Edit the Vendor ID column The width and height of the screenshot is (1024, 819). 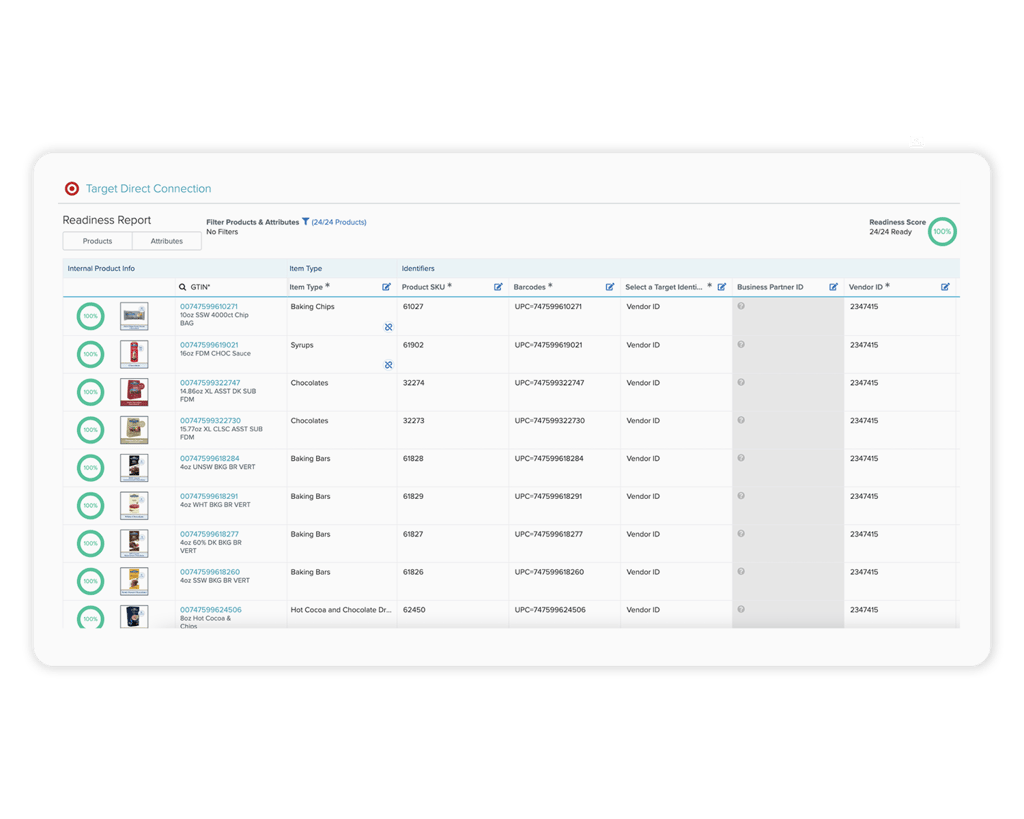click(x=945, y=287)
